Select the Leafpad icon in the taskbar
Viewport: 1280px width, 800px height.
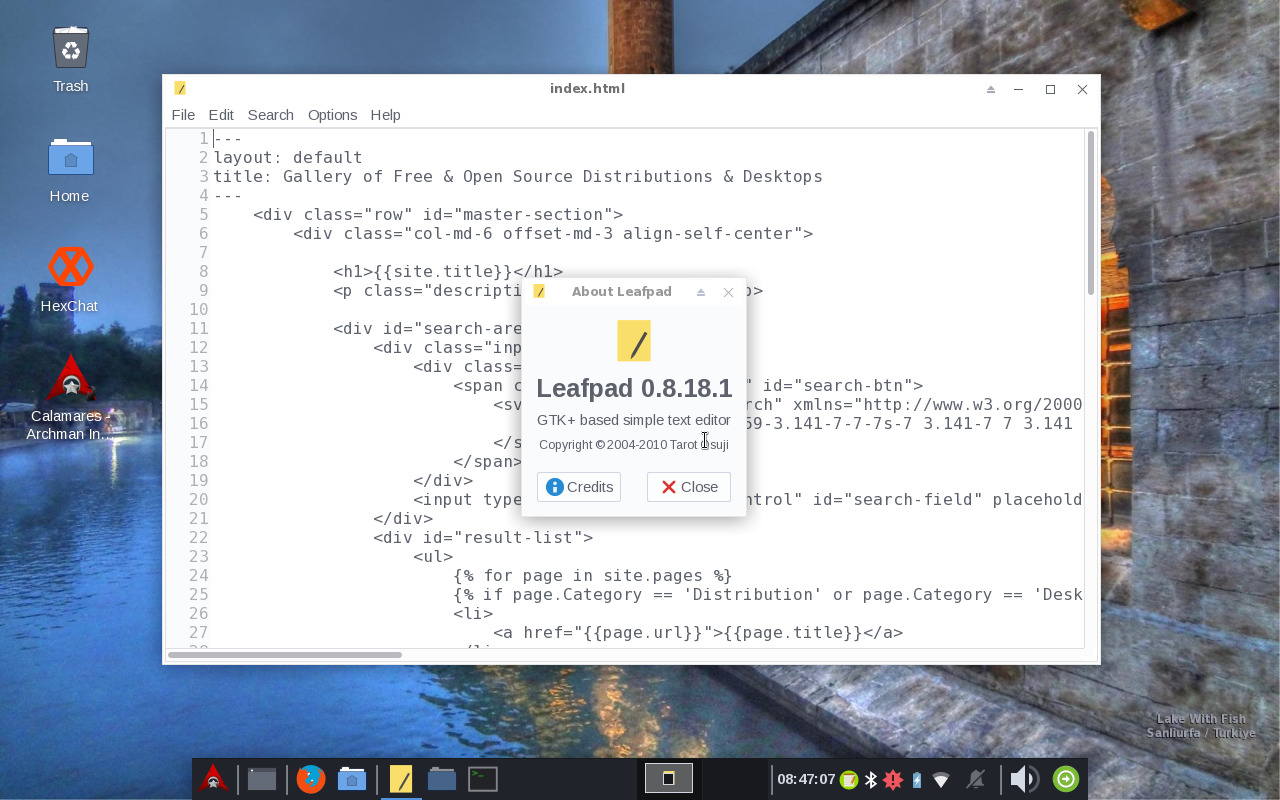click(401, 778)
